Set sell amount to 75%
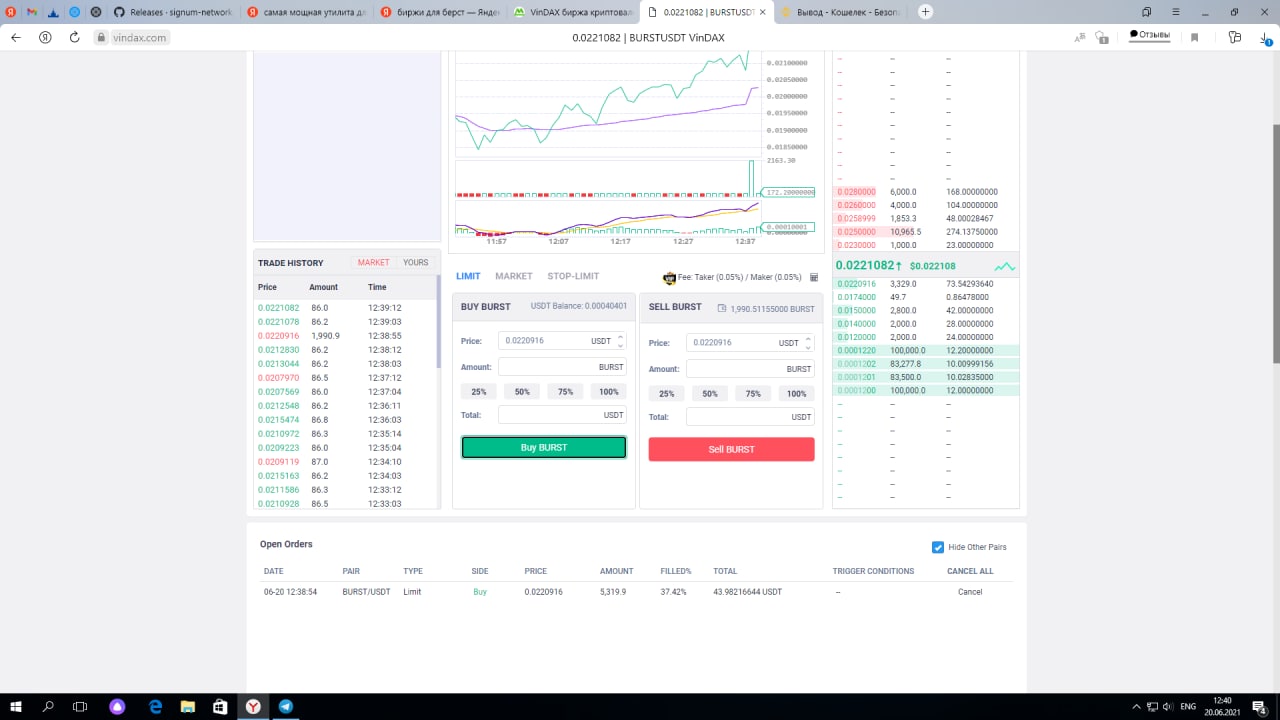 pyautogui.click(x=753, y=393)
